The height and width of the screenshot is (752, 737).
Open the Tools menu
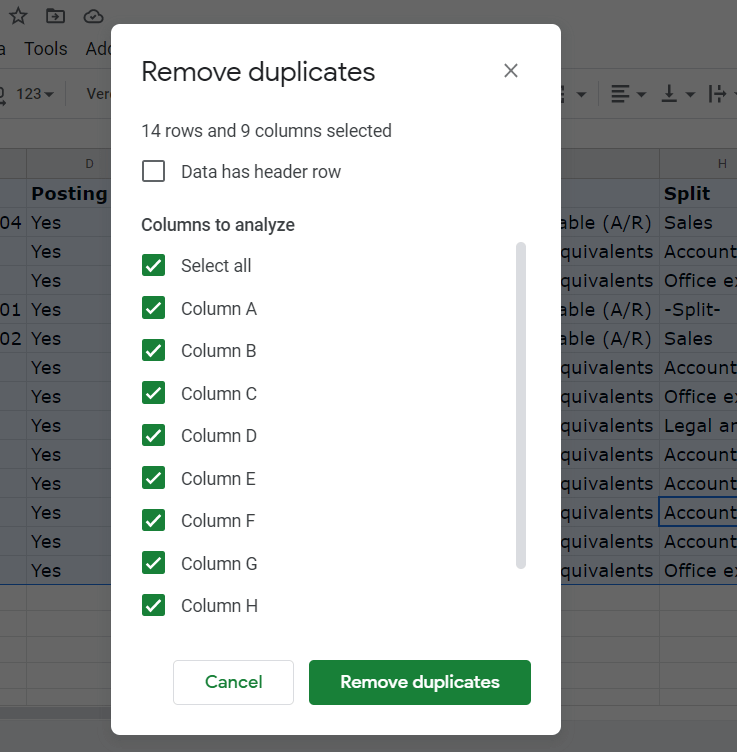pos(46,48)
